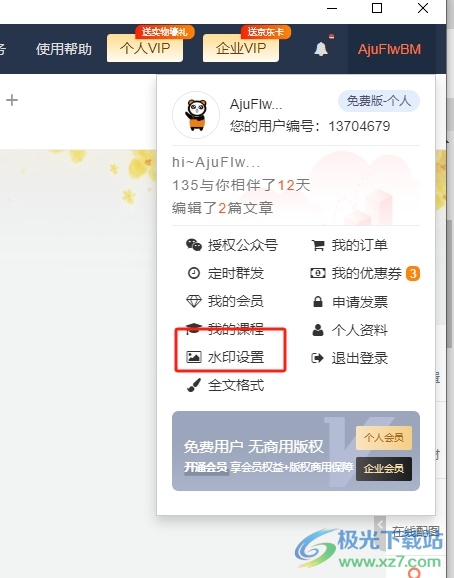Click the 个人会员 button in banner

384,438
